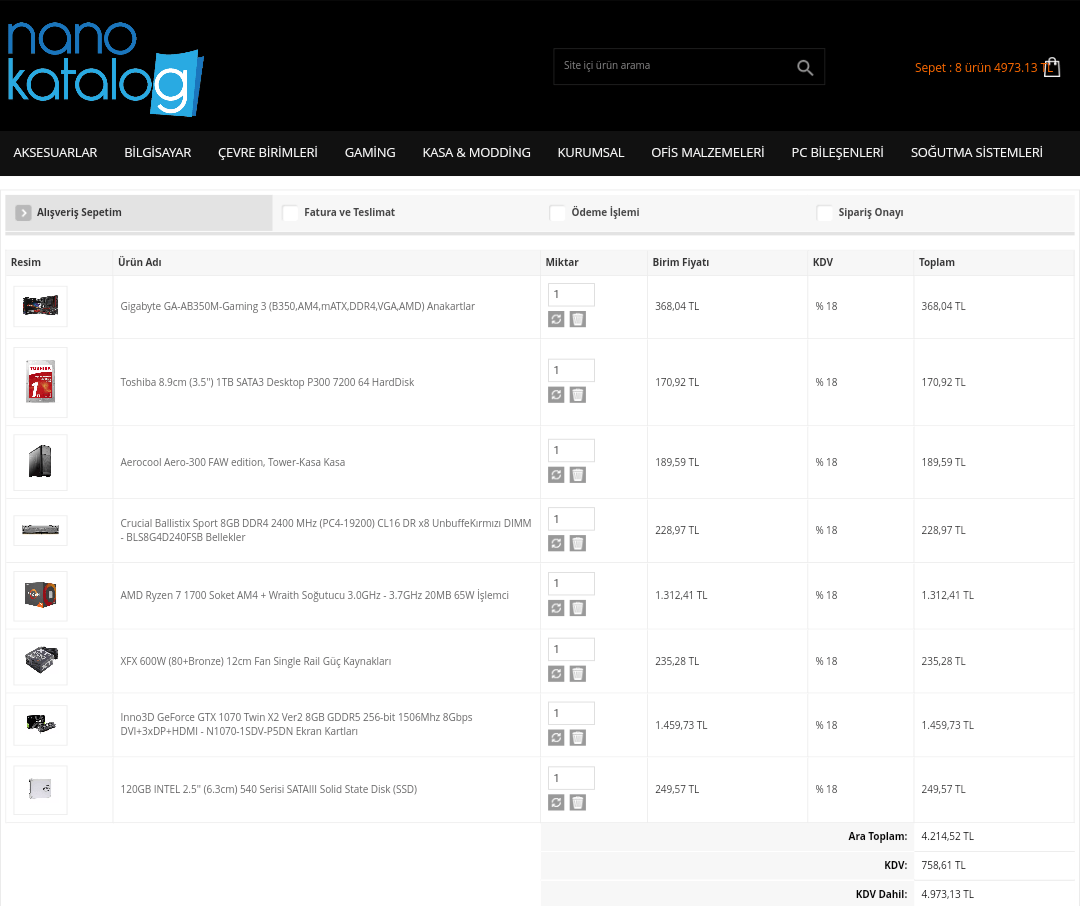Screen dimensions: 1080x906
Task: Click Inno3D graphics card thumbnail
Action: (41, 725)
